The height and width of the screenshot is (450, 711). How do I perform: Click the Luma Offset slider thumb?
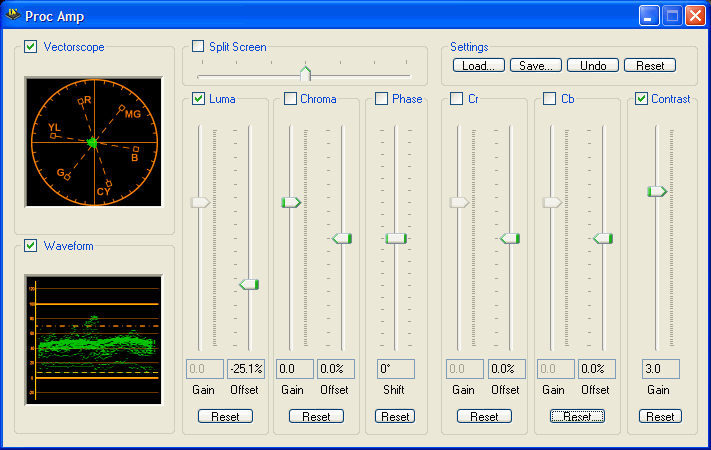click(249, 285)
